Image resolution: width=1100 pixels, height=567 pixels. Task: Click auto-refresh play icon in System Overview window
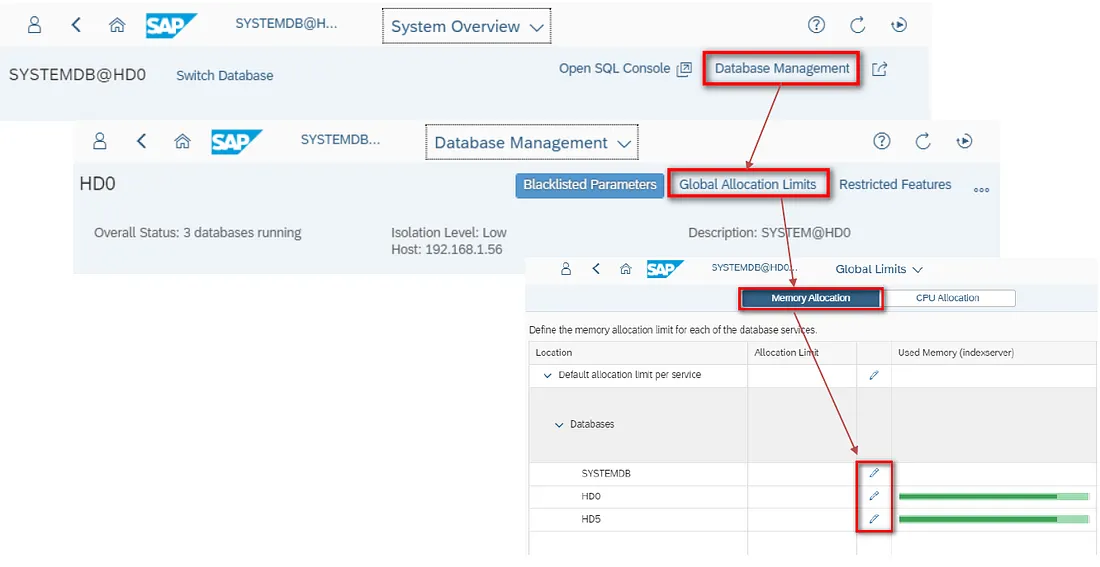pyautogui.click(x=899, y=25)
